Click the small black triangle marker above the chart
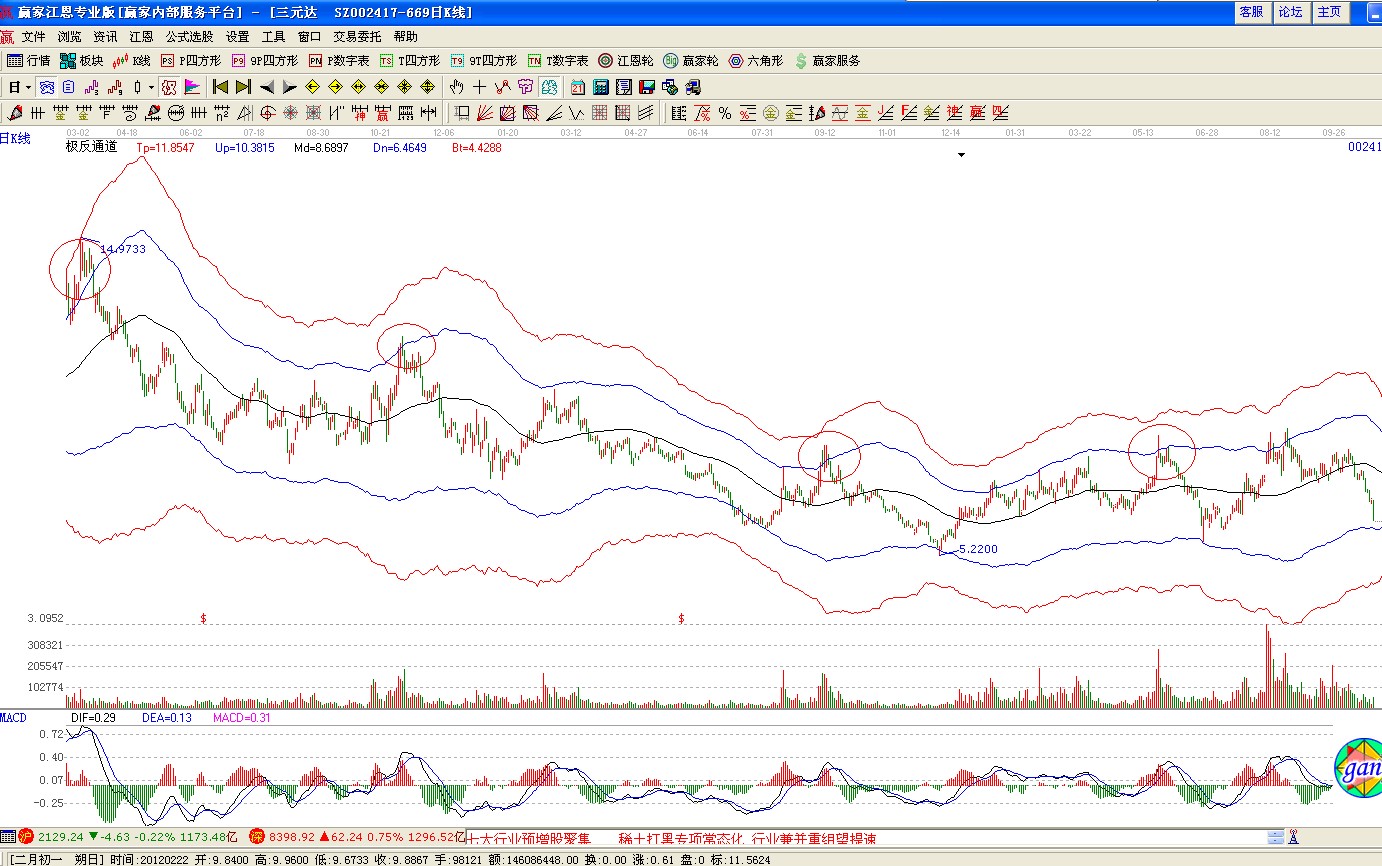 [961, 155]
